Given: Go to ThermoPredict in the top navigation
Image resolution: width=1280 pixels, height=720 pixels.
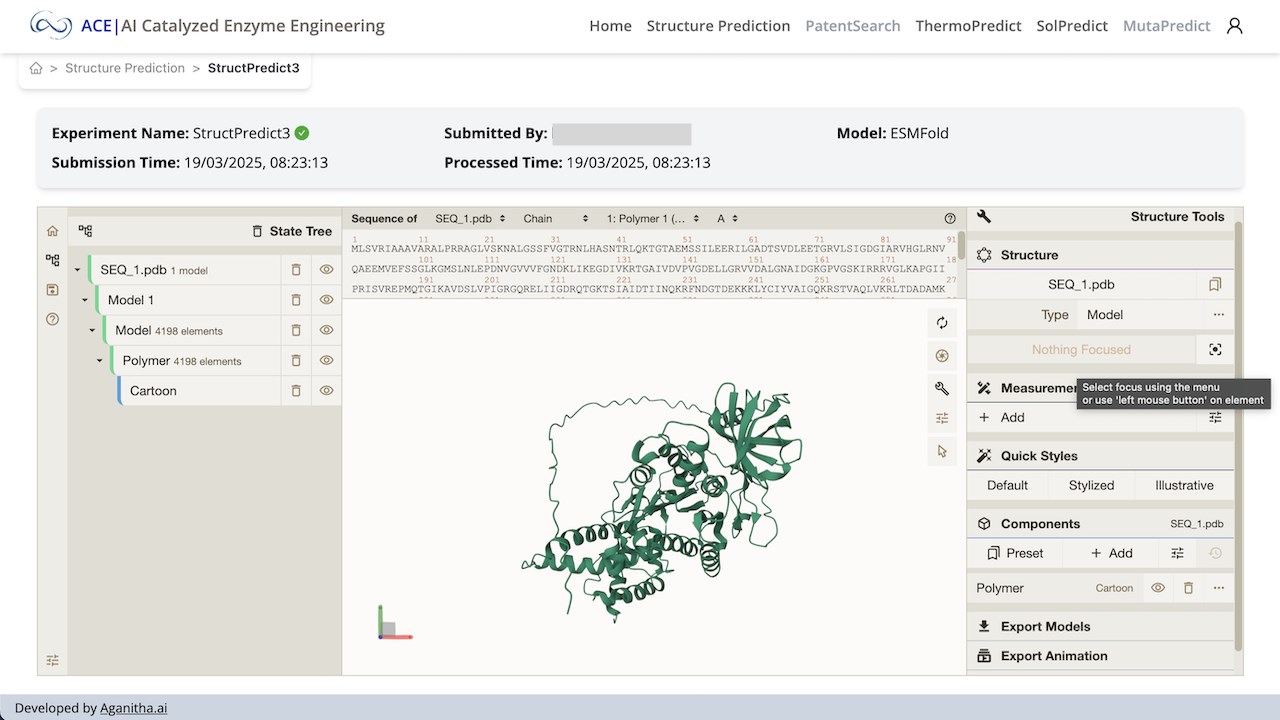Looking at the screenshot, I should coord(968,26).
